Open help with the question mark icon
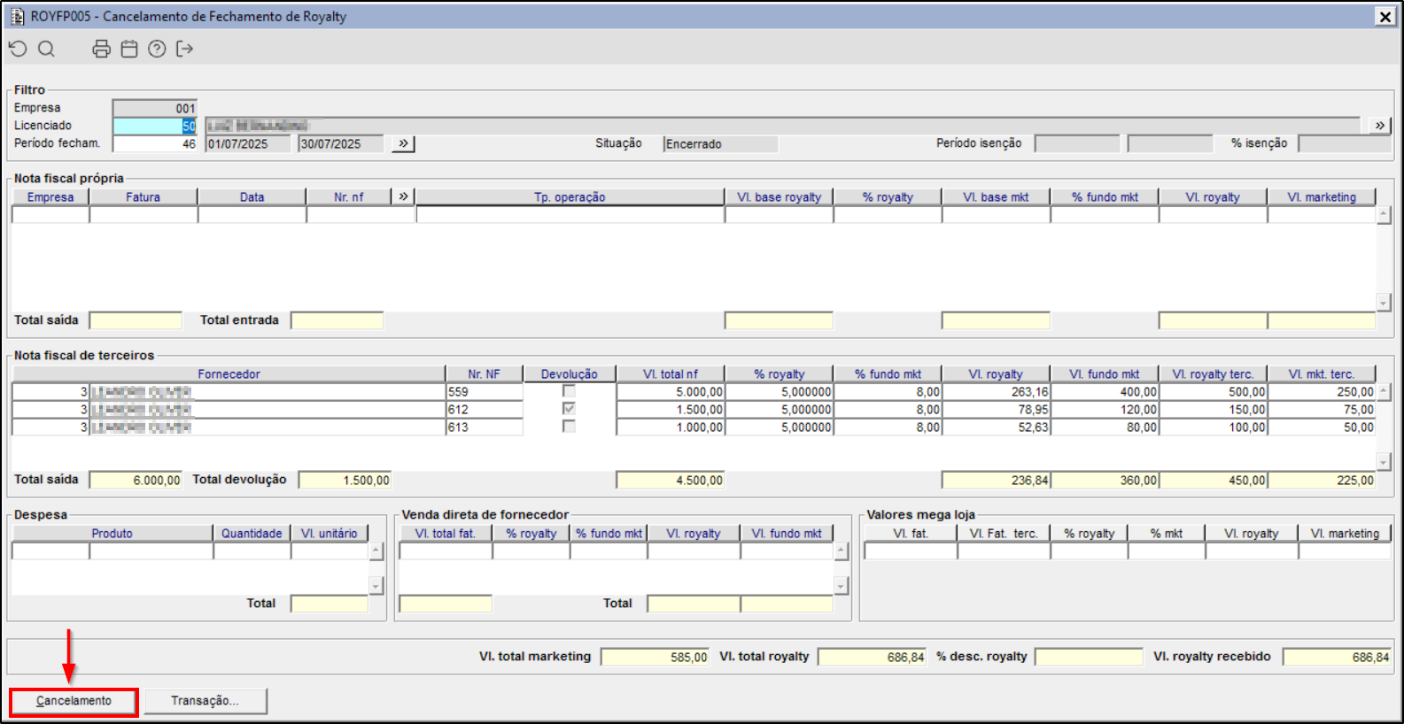The width and height of the screenshot is (1404, 724). [x=157, y=49]
